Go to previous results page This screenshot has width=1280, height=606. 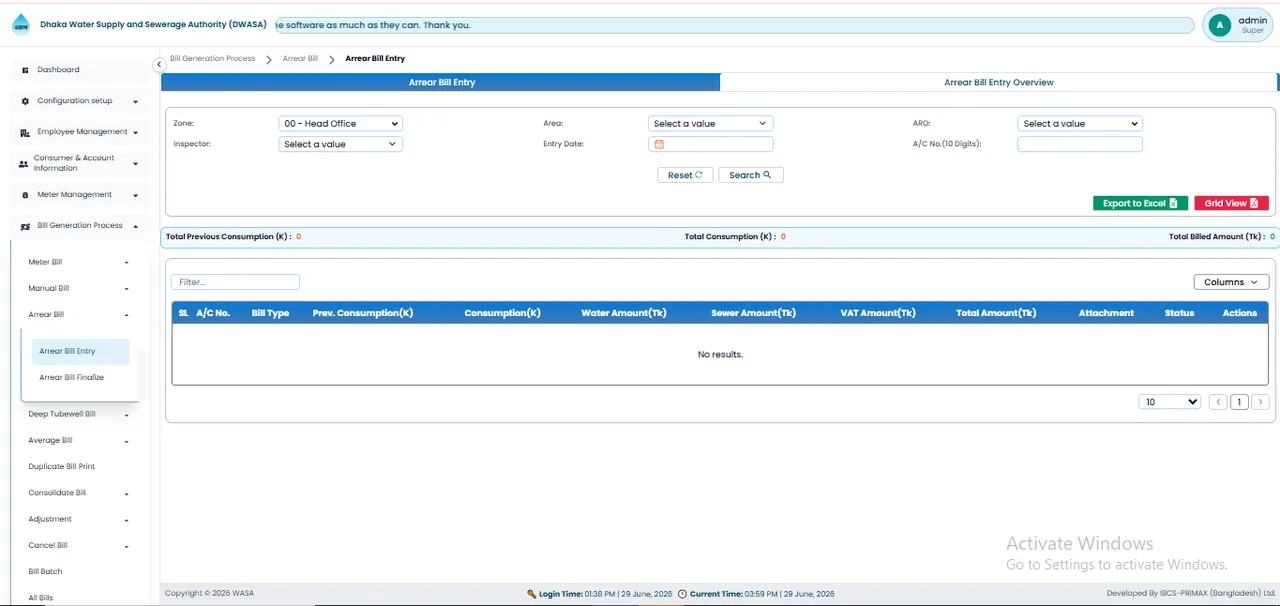(1218, 402)
